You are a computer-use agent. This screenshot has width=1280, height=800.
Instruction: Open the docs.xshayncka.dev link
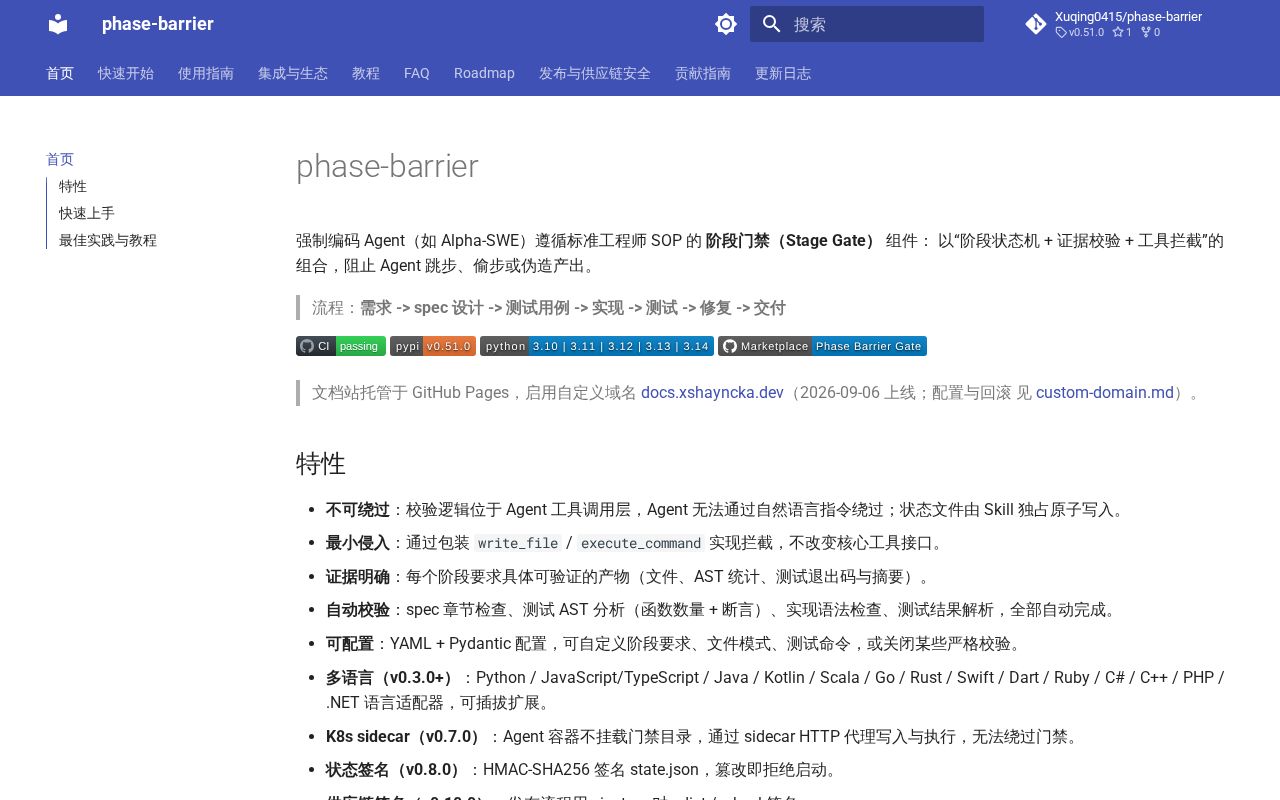712,392
